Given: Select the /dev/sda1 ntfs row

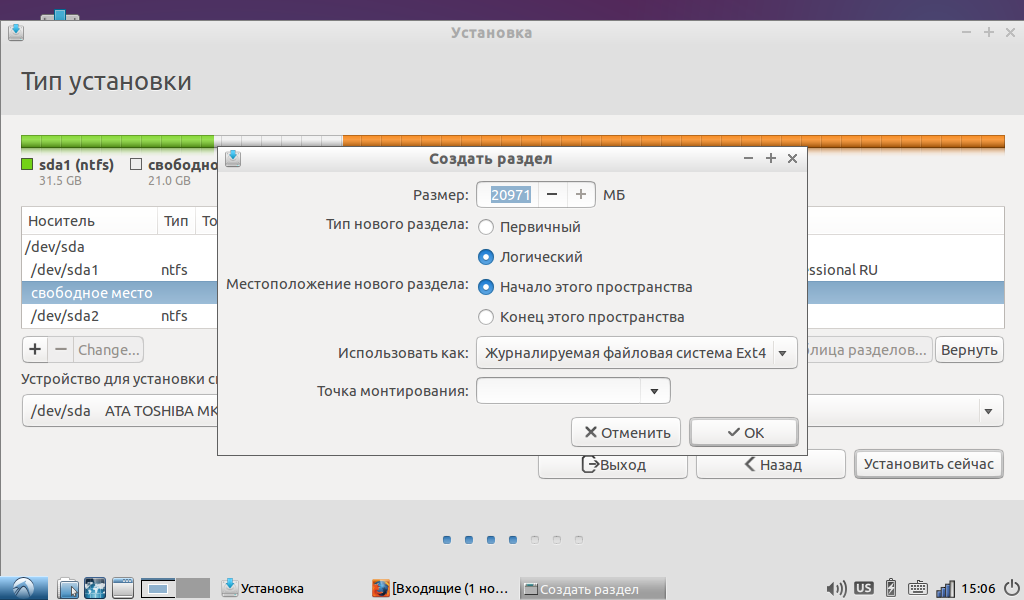Looking at the screenshot, I should (x=512, y=270).
